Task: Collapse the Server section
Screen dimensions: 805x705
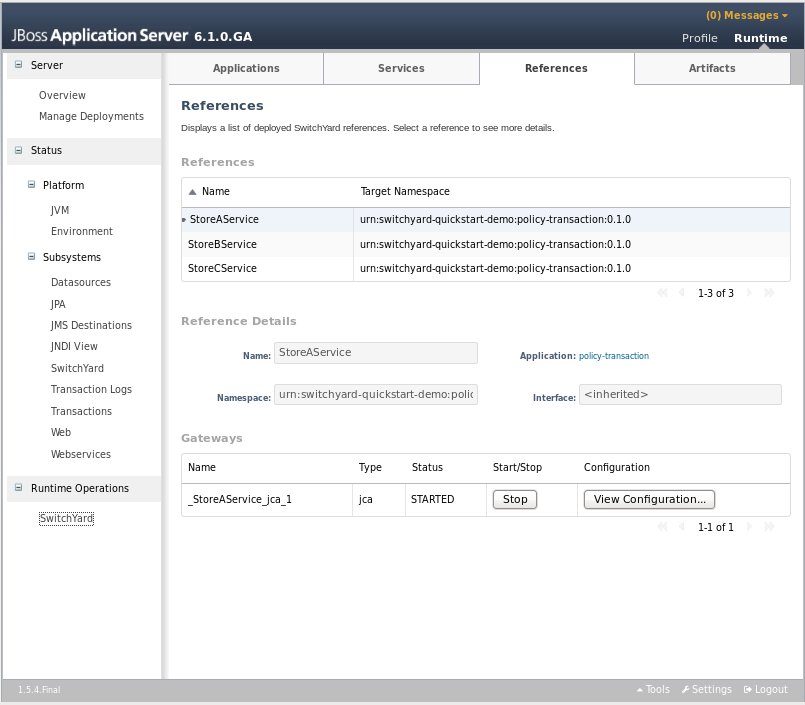Action: (18, 65)
